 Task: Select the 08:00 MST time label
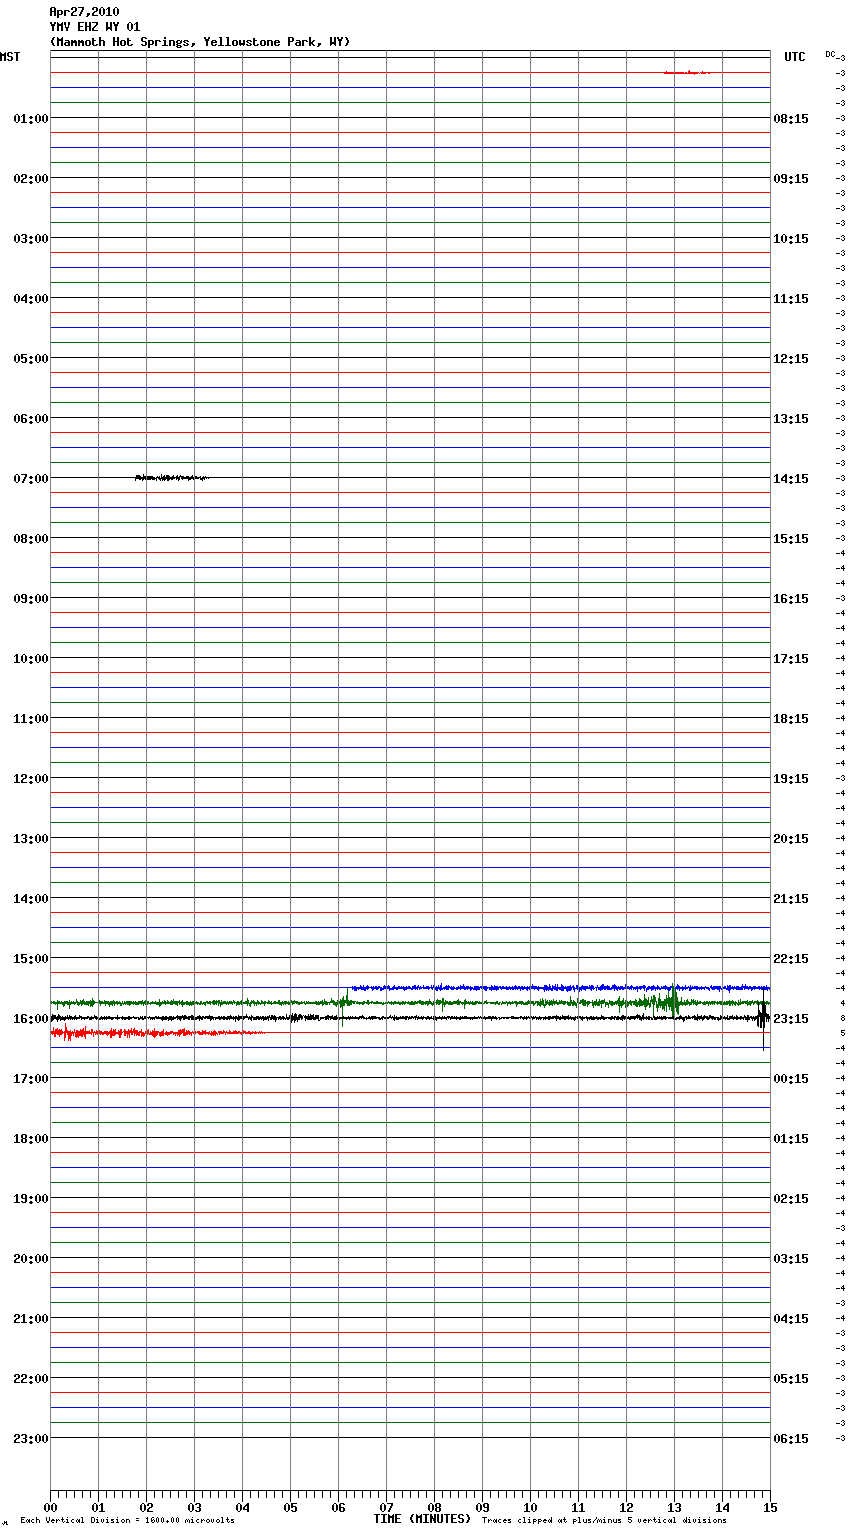[31, 539]
